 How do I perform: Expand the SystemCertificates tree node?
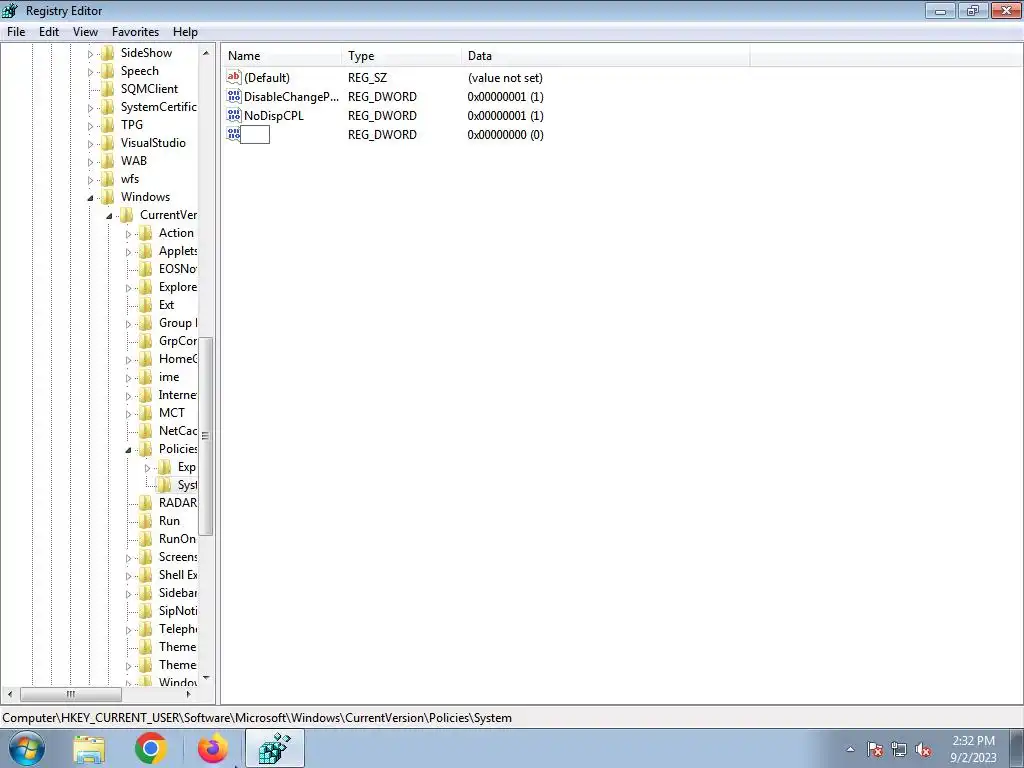[90, 108]
